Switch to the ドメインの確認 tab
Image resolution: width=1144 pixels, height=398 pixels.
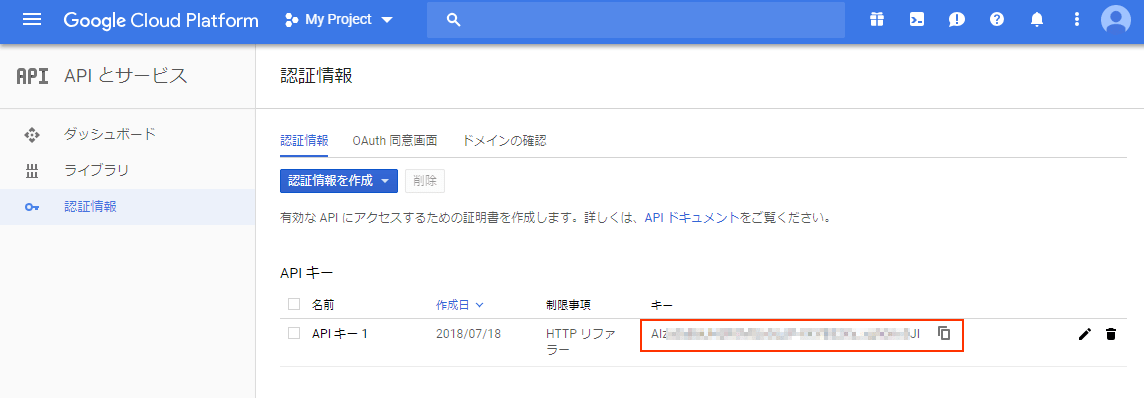pos(505,141)
